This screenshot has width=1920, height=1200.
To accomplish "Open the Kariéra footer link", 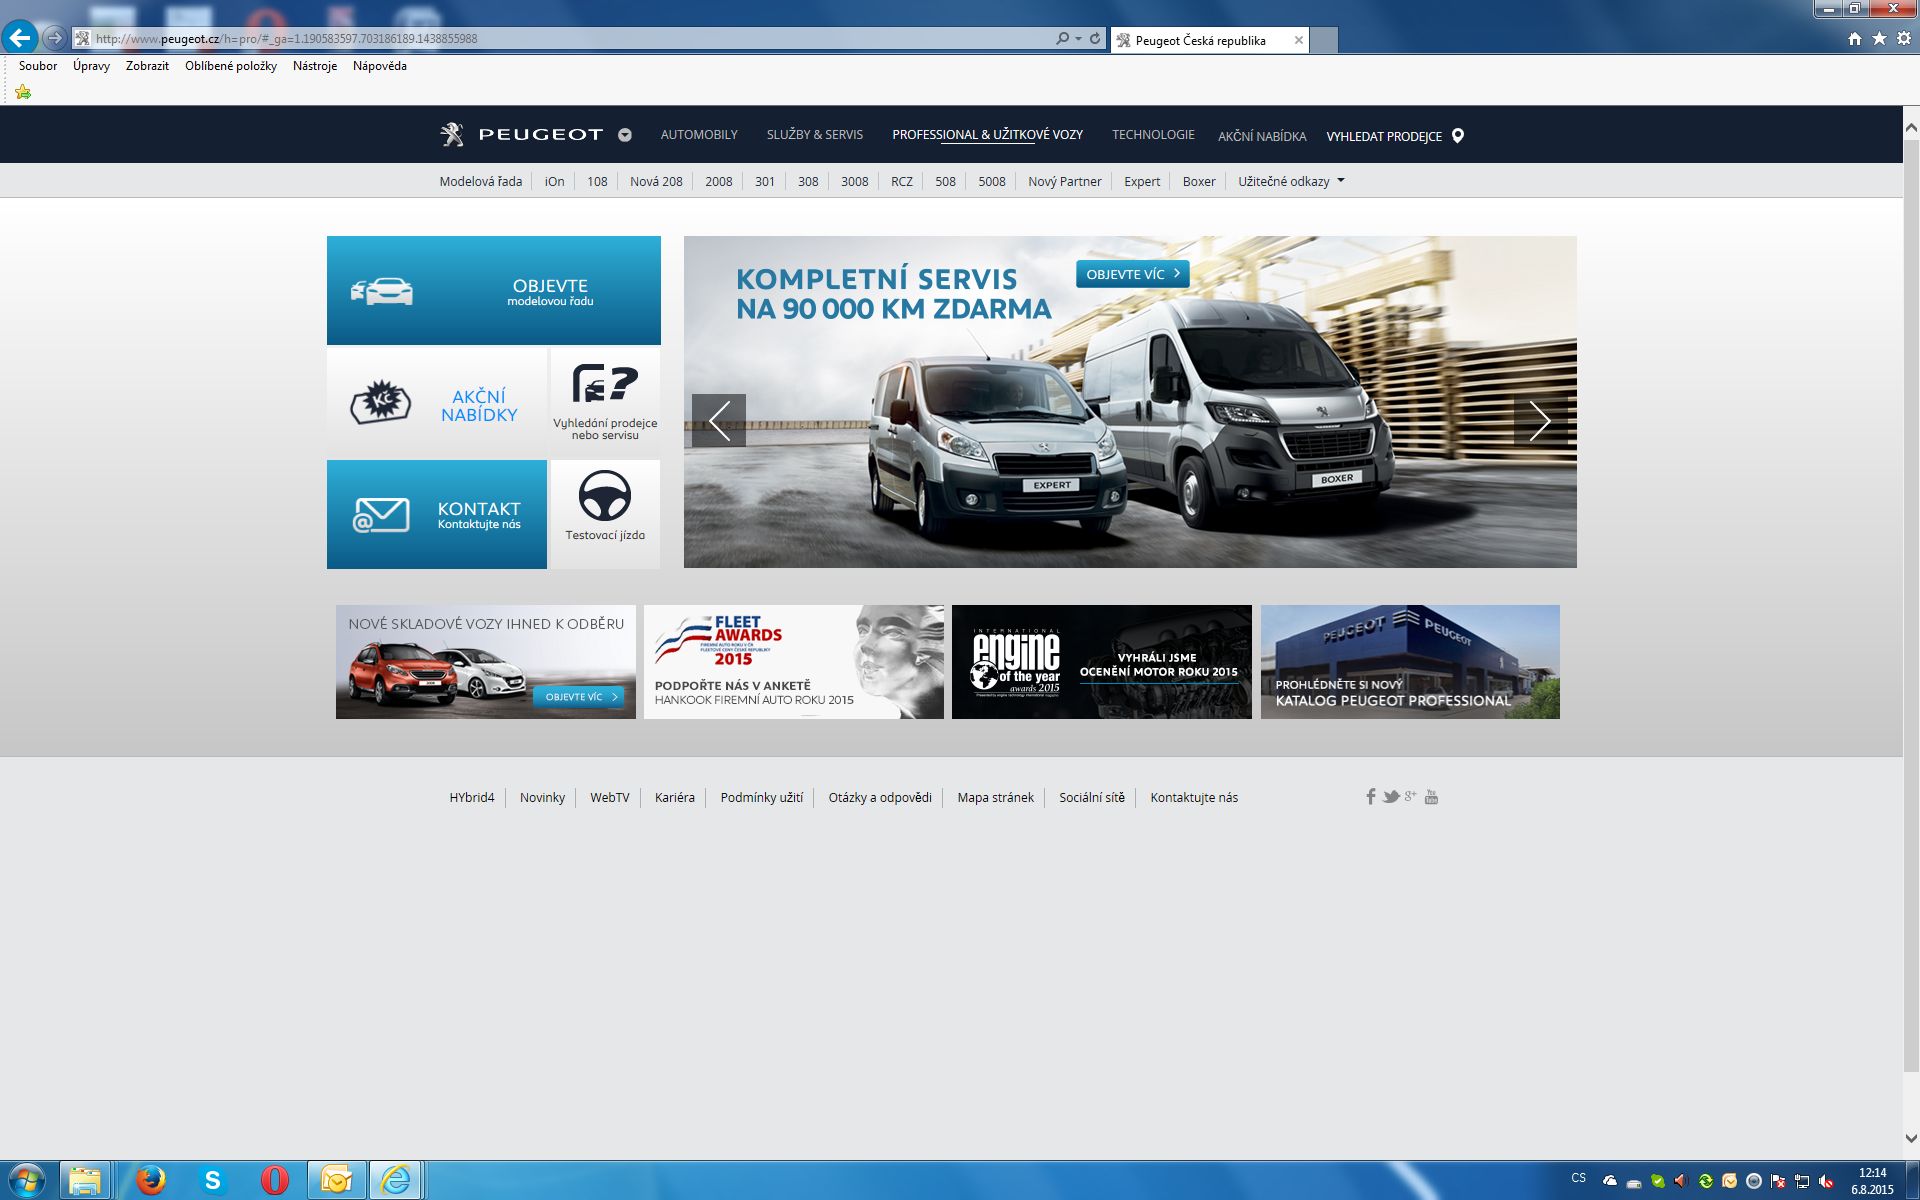I will (x=675, y=797).
